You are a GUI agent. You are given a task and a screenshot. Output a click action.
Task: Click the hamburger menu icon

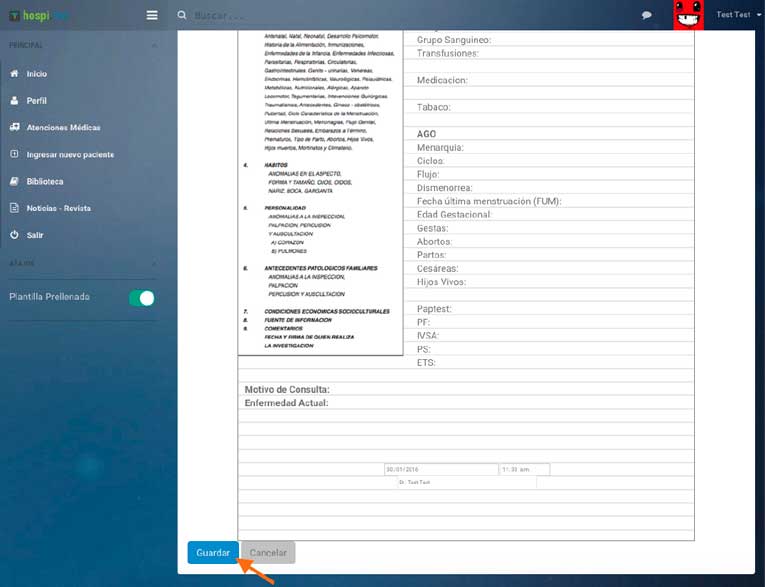(x=151, y=15)
